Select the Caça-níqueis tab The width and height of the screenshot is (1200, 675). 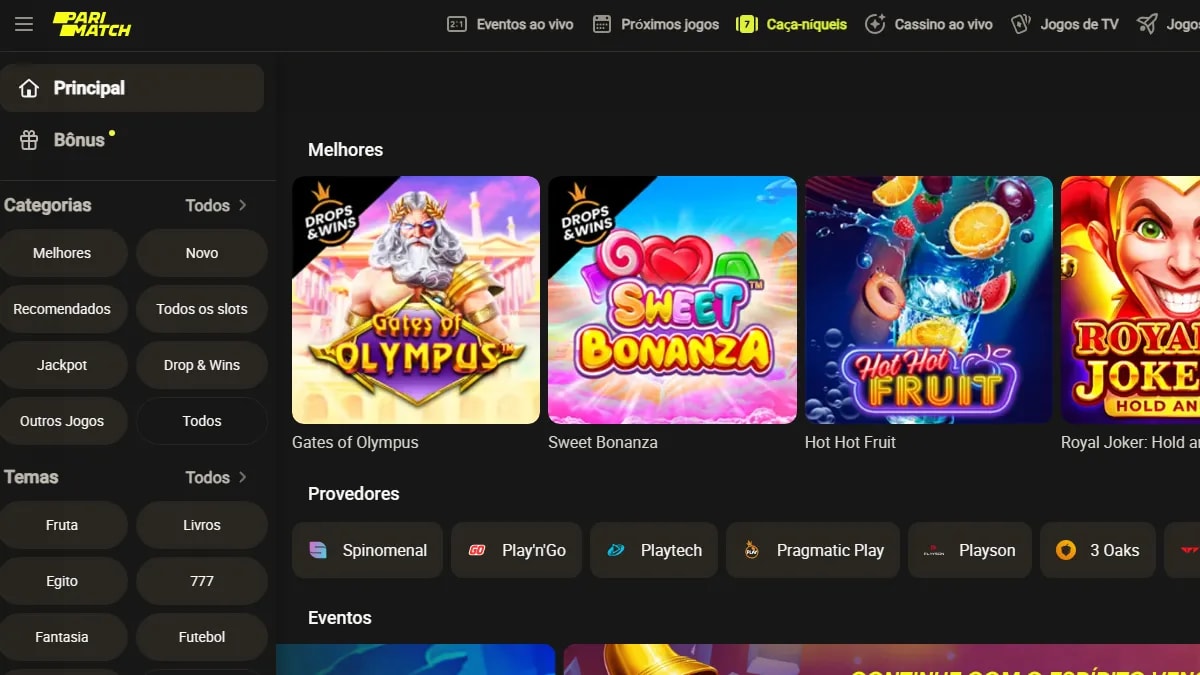[x=791, y=24]
